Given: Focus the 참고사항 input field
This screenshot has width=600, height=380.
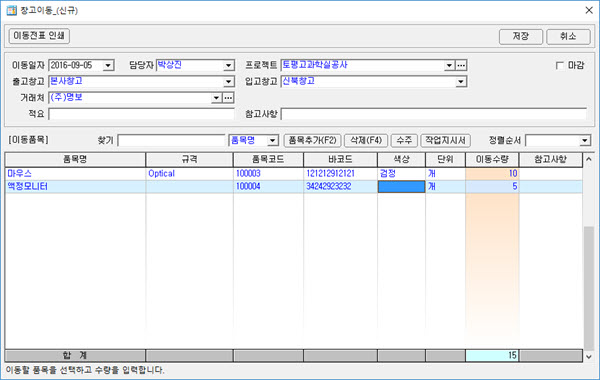Looking at the screenshot, I should click(x=434, y=114).
